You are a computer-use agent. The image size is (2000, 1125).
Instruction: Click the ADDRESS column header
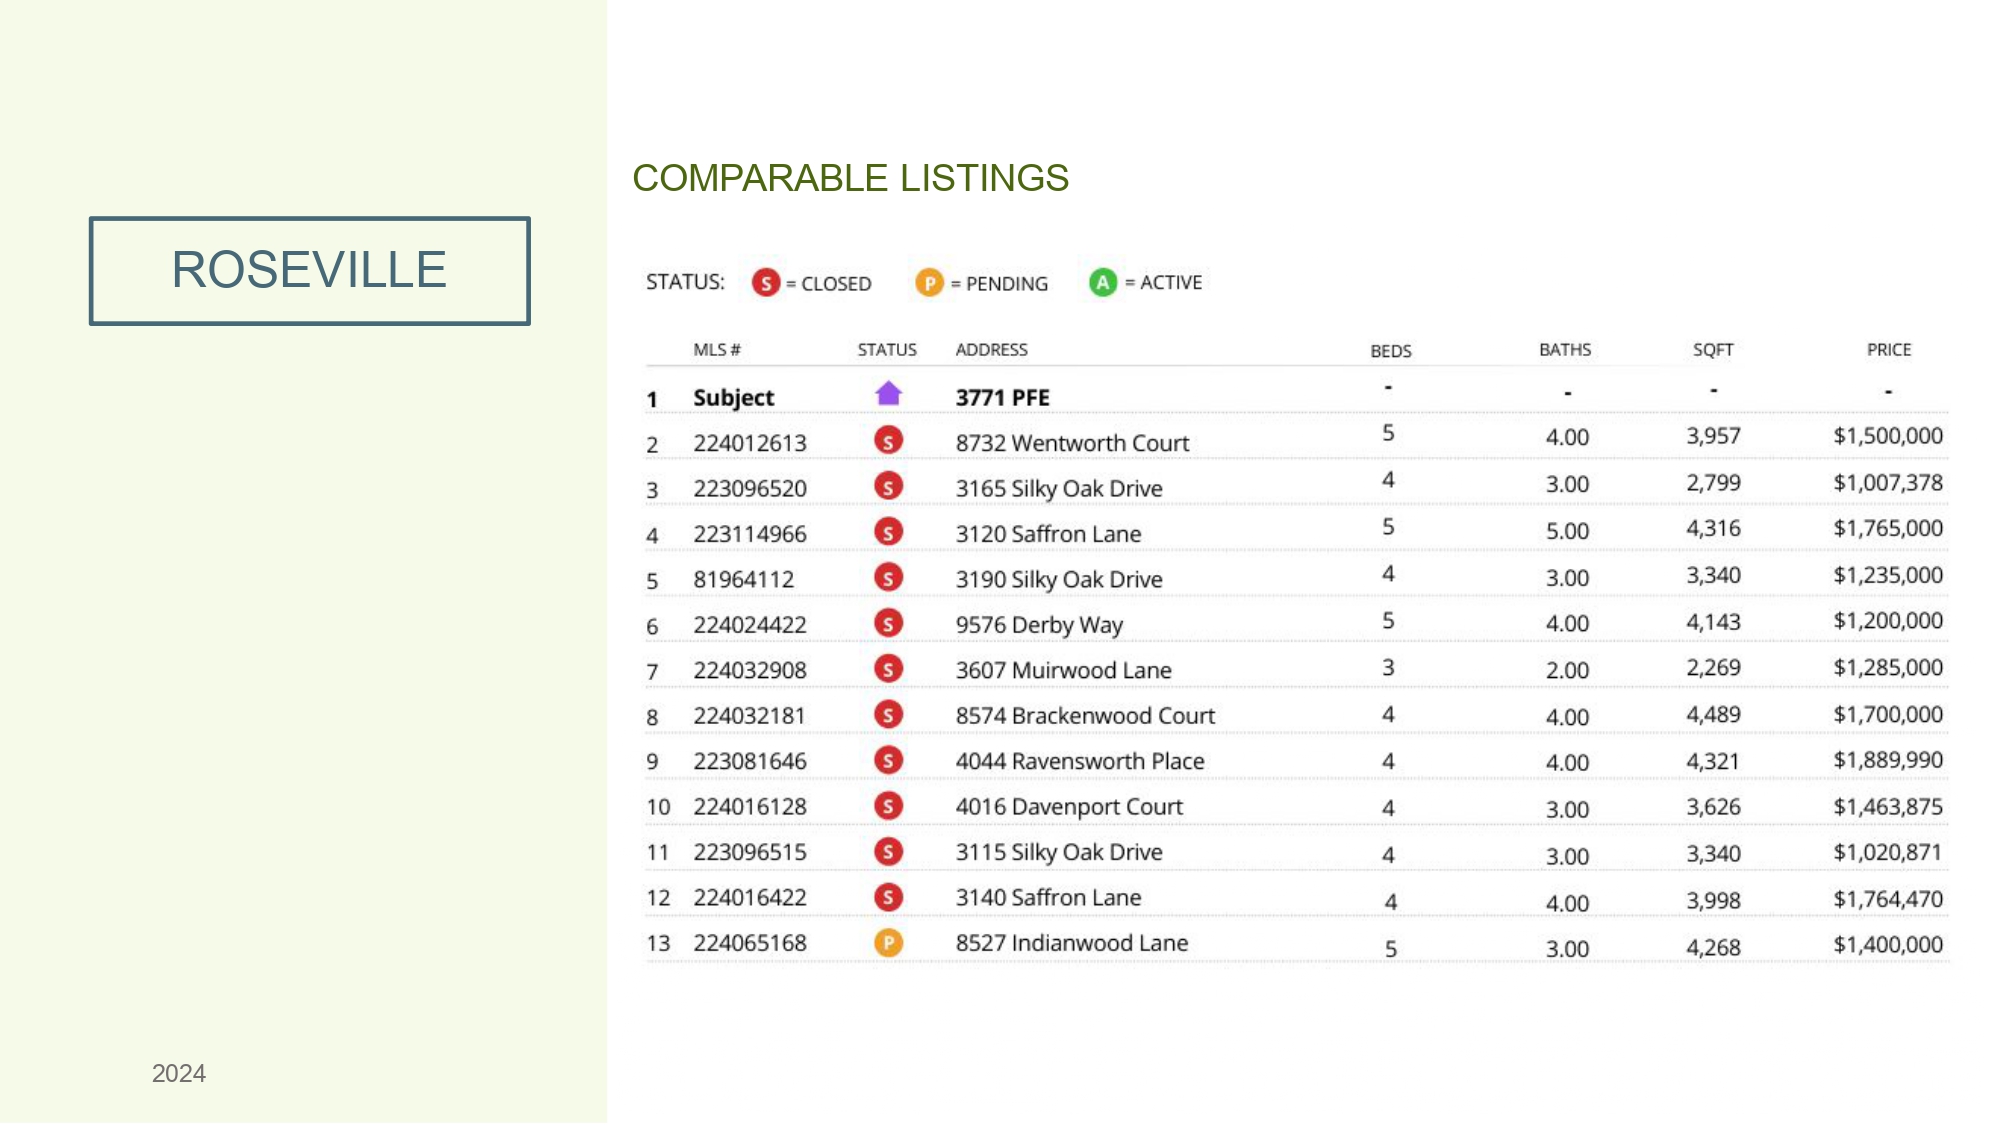coord(992,350)
